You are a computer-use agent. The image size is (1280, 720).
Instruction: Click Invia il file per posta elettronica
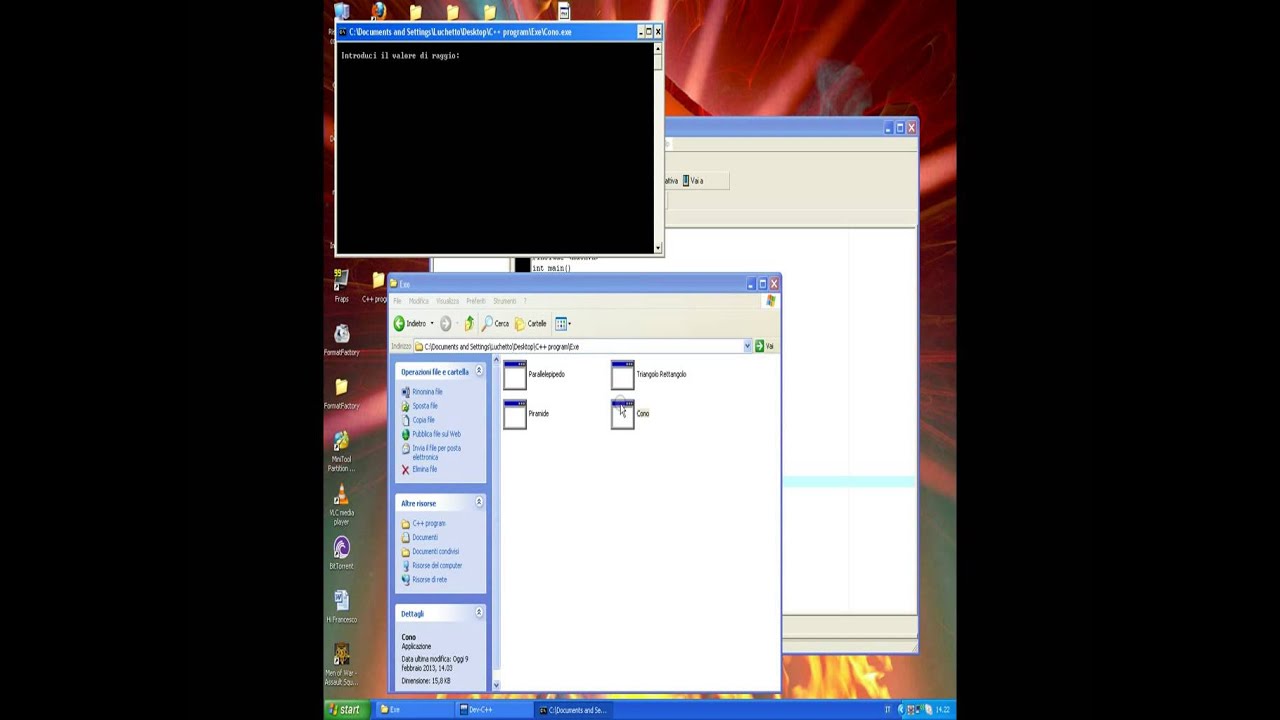click(x=436, y=452)
